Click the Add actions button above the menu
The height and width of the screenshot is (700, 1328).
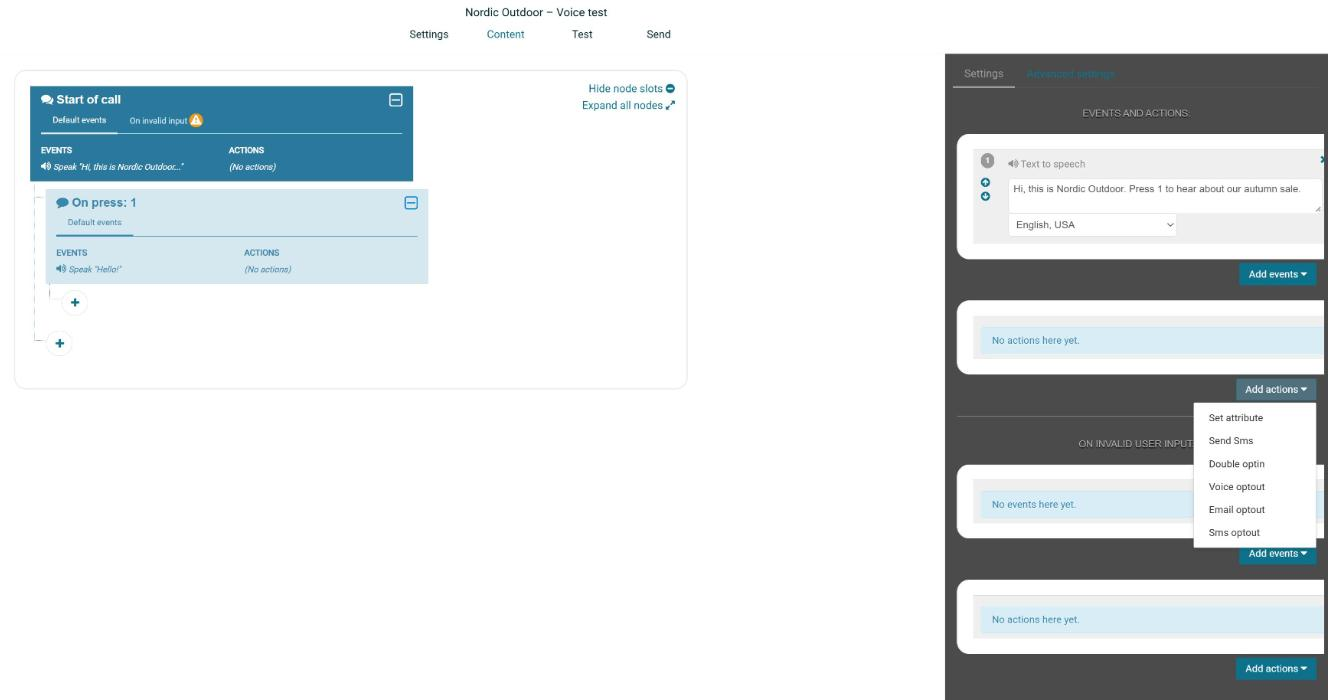pos(1276,390)
